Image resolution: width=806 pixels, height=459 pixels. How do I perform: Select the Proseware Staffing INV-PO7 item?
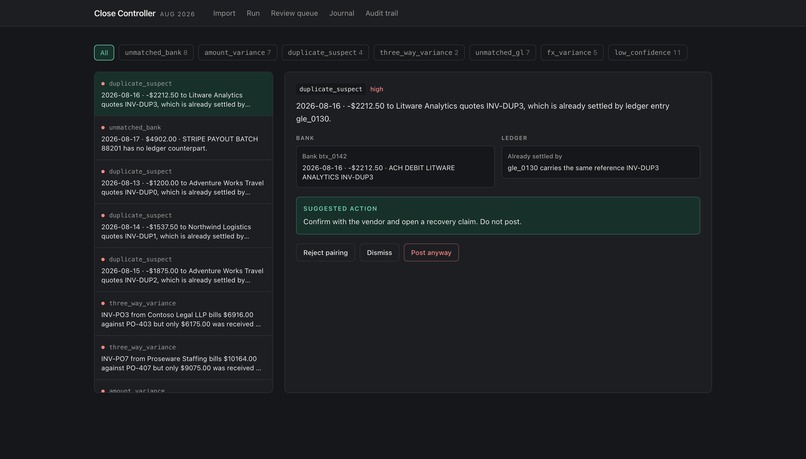click(184, 358)
